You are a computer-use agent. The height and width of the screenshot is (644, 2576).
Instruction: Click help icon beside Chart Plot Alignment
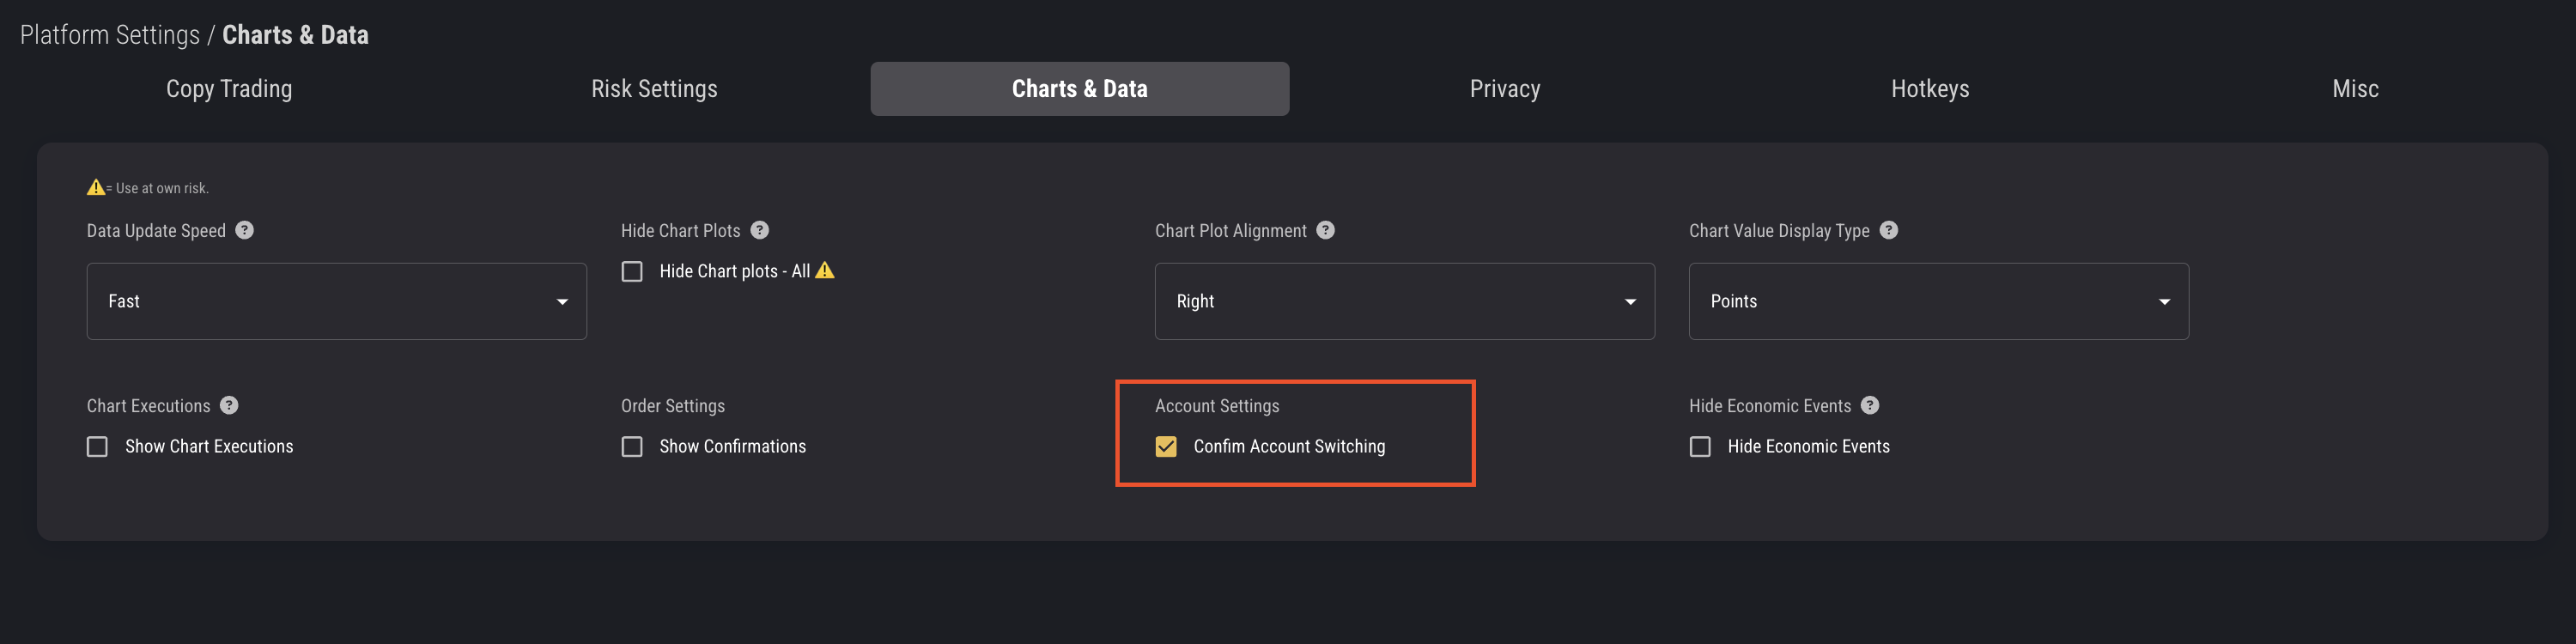tap(1326, 230)
